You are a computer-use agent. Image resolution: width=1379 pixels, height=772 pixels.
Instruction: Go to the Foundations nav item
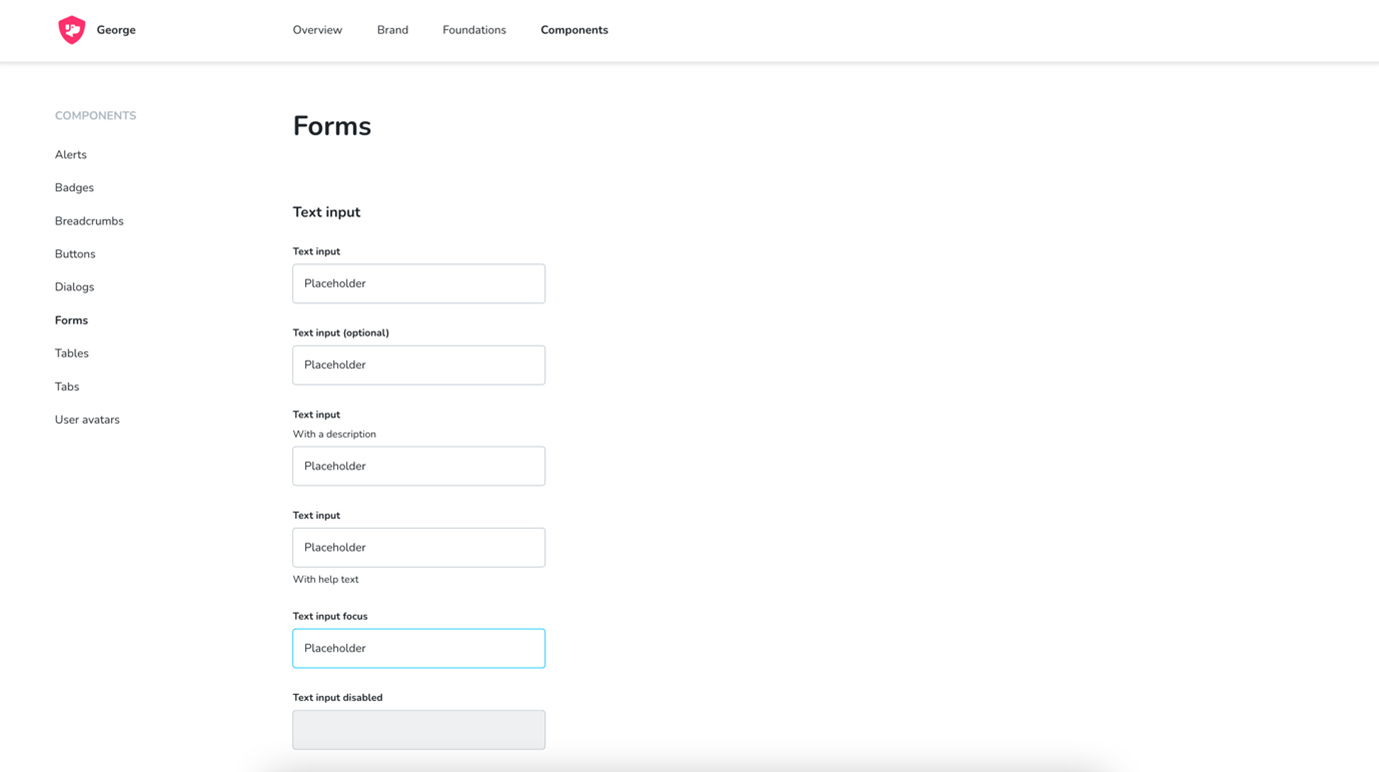pyautogui.click(x=474, y=30)
